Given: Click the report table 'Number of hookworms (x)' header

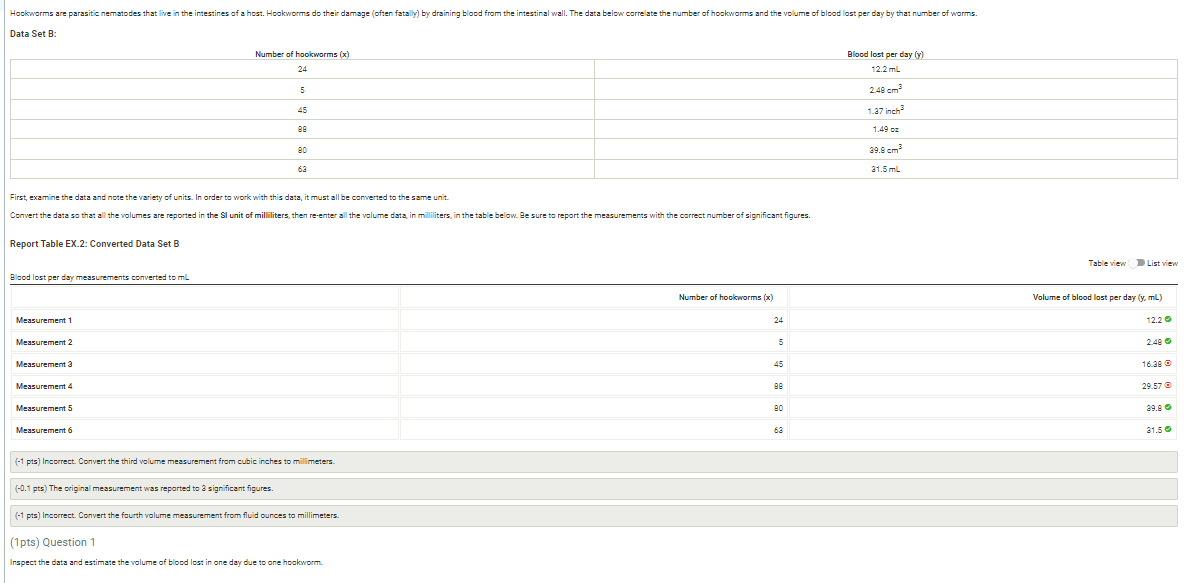Looking at the screenshot, I should tap(726, 297).
